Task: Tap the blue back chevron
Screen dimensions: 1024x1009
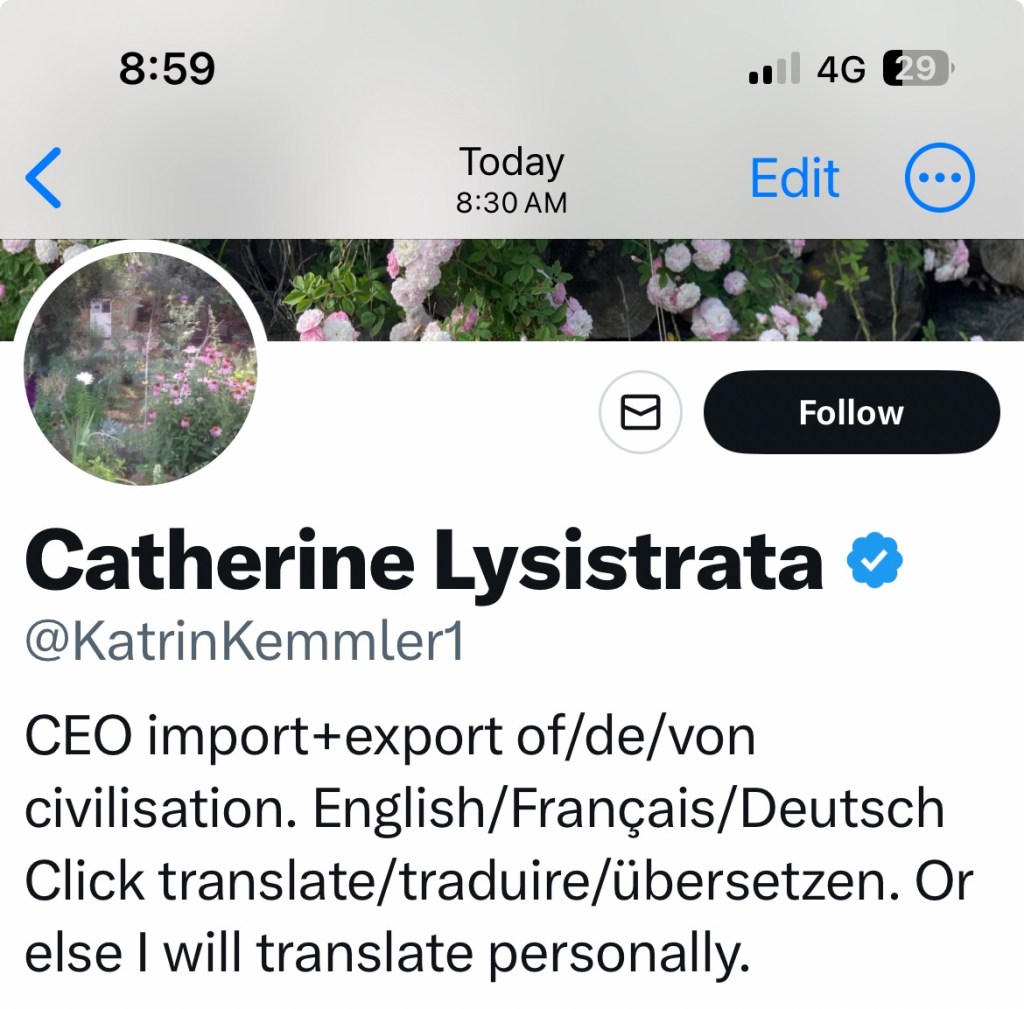Action: 45,178
